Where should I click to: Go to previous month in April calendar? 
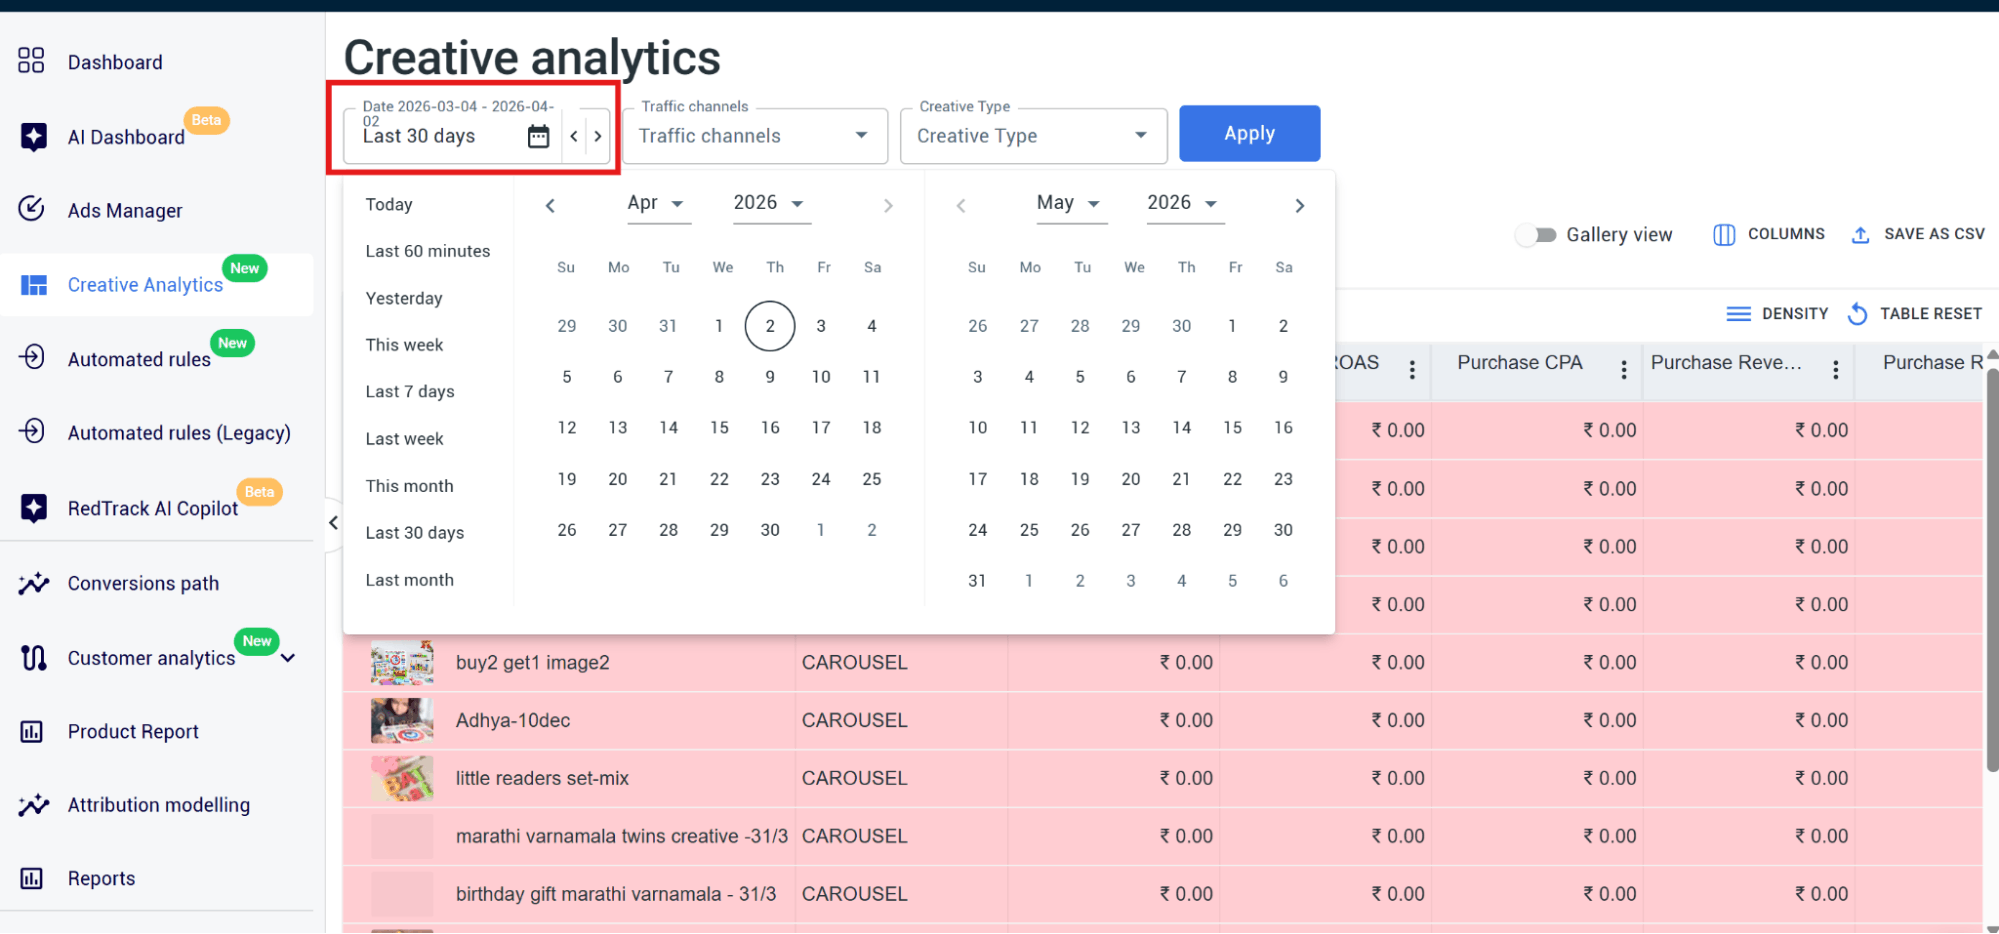coord(550,206)
